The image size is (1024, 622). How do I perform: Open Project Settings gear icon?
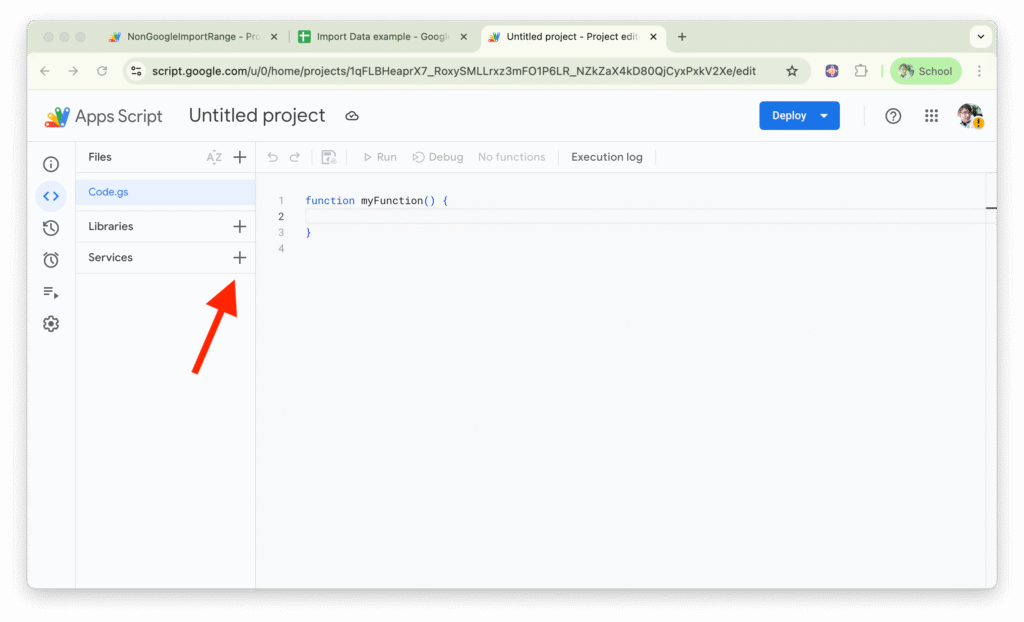(51, 324)
